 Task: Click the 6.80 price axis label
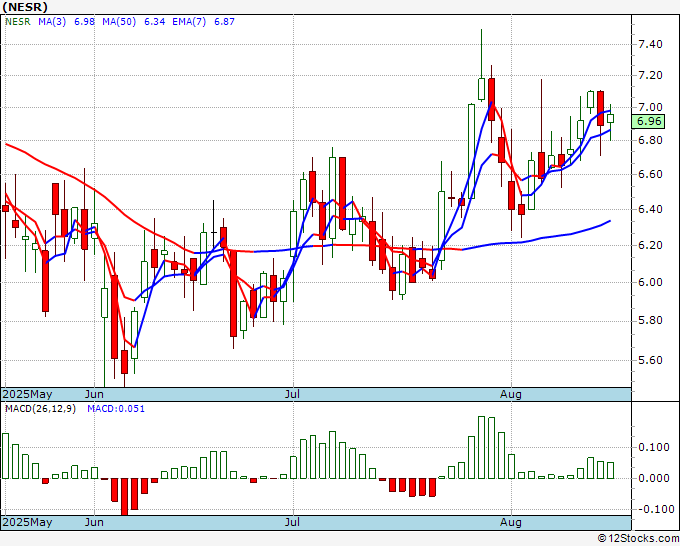point(650,140)
